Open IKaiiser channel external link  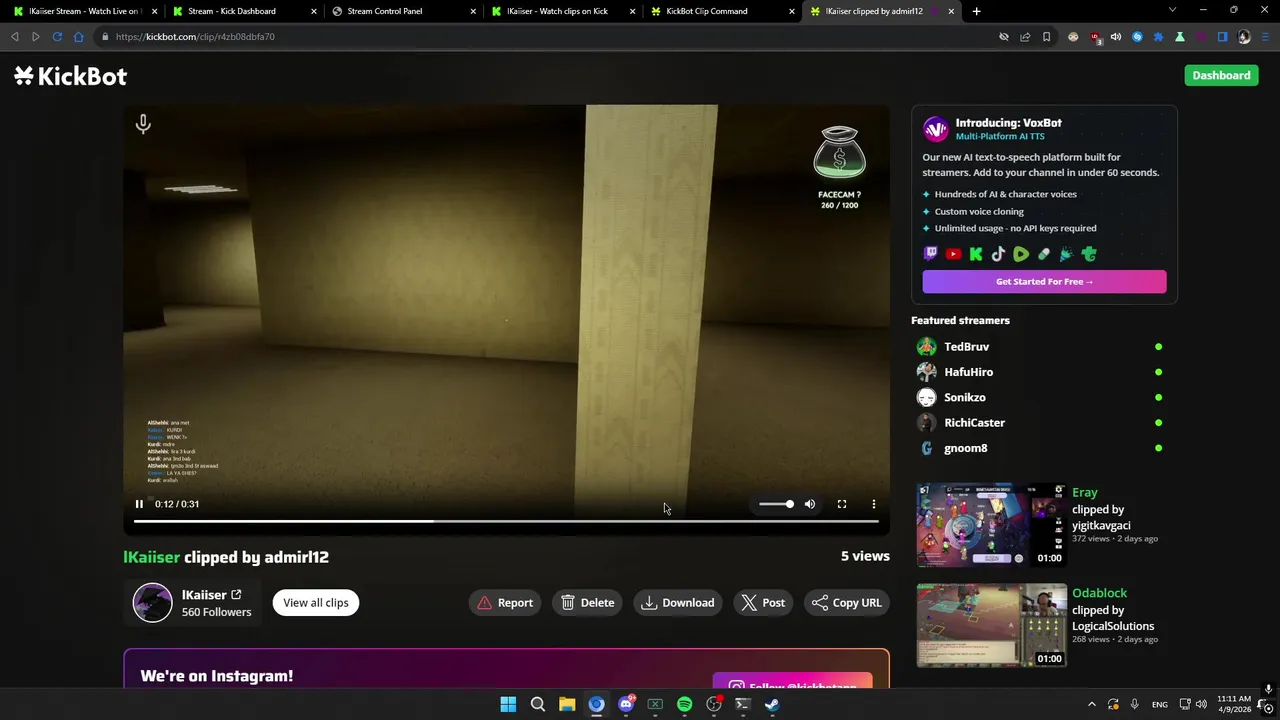[236, 595]
